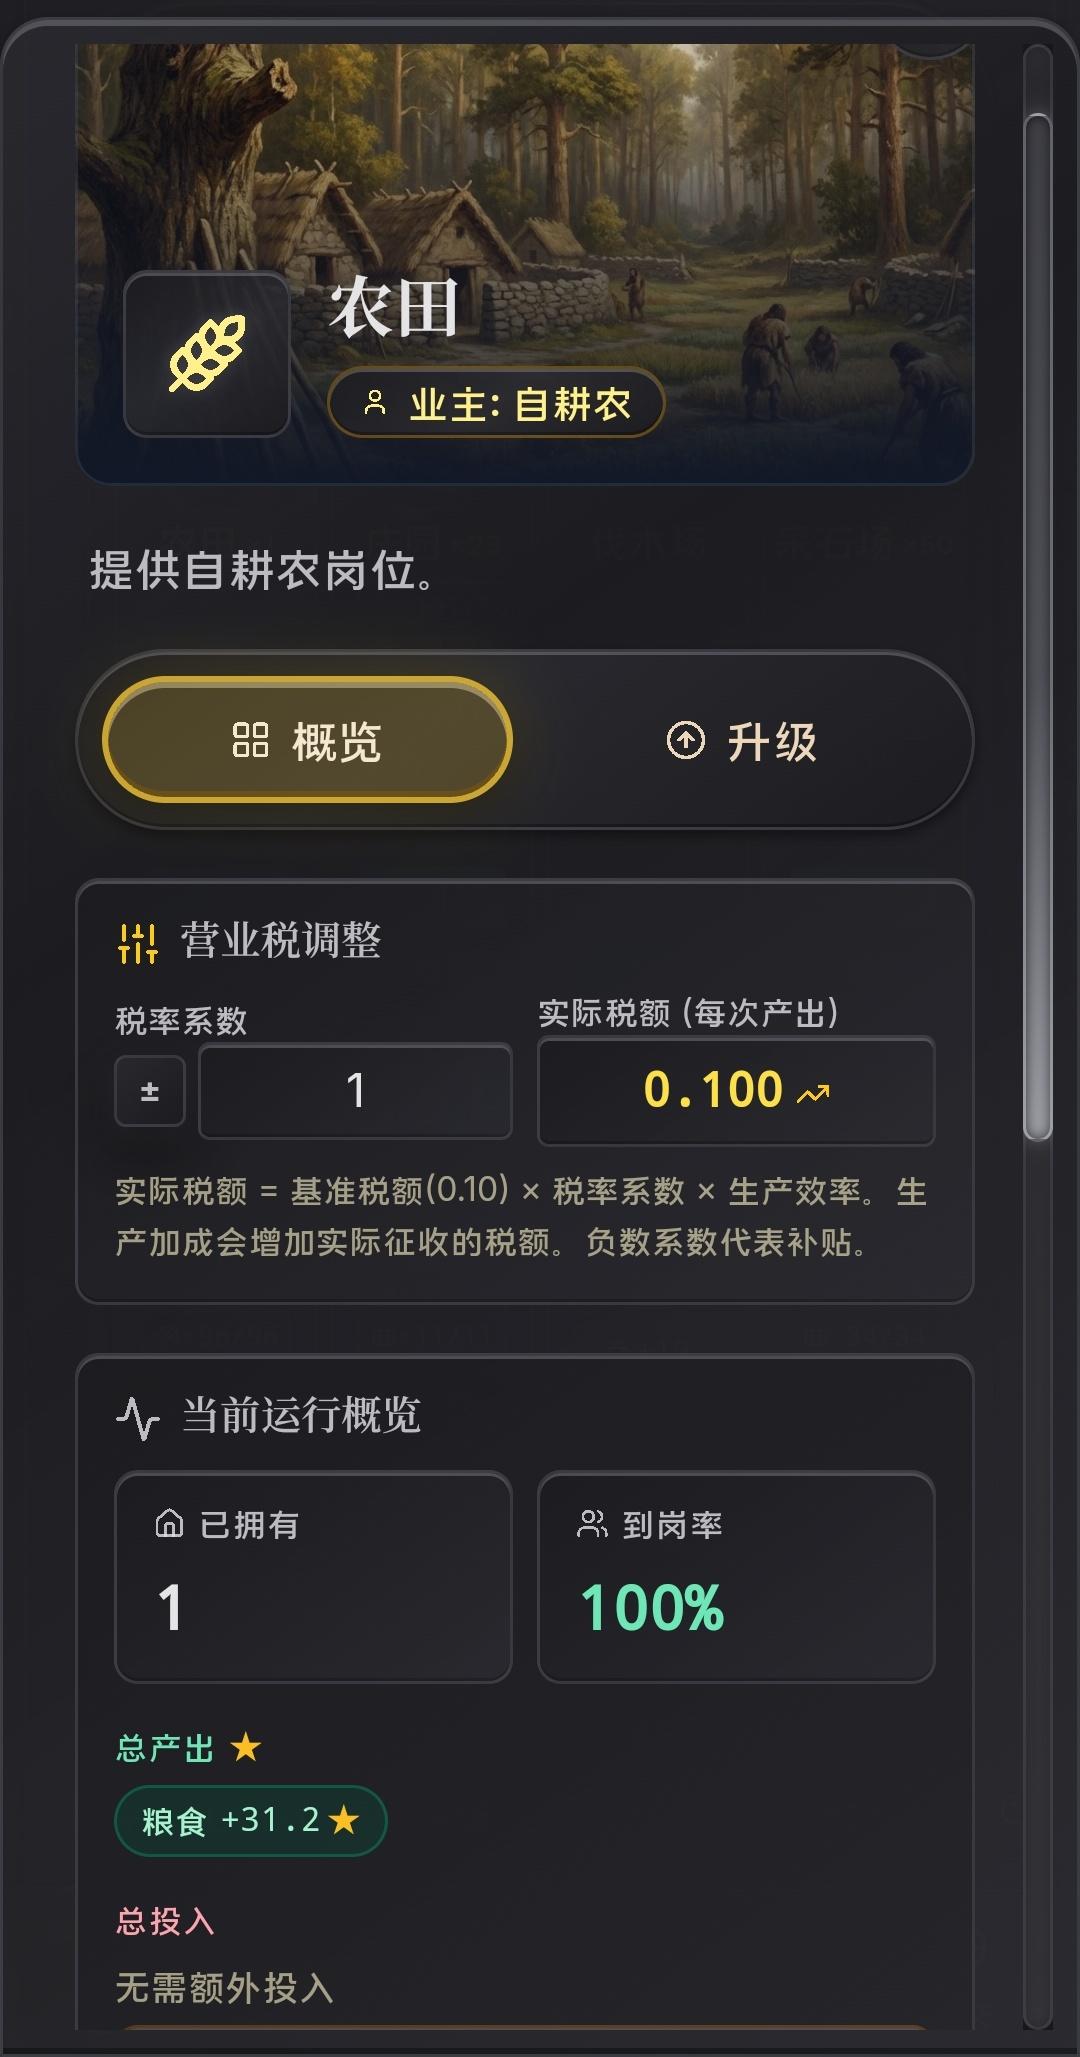
Task: Toggle the ± sign button for tax coefficient
Action: click(150, 1091)
